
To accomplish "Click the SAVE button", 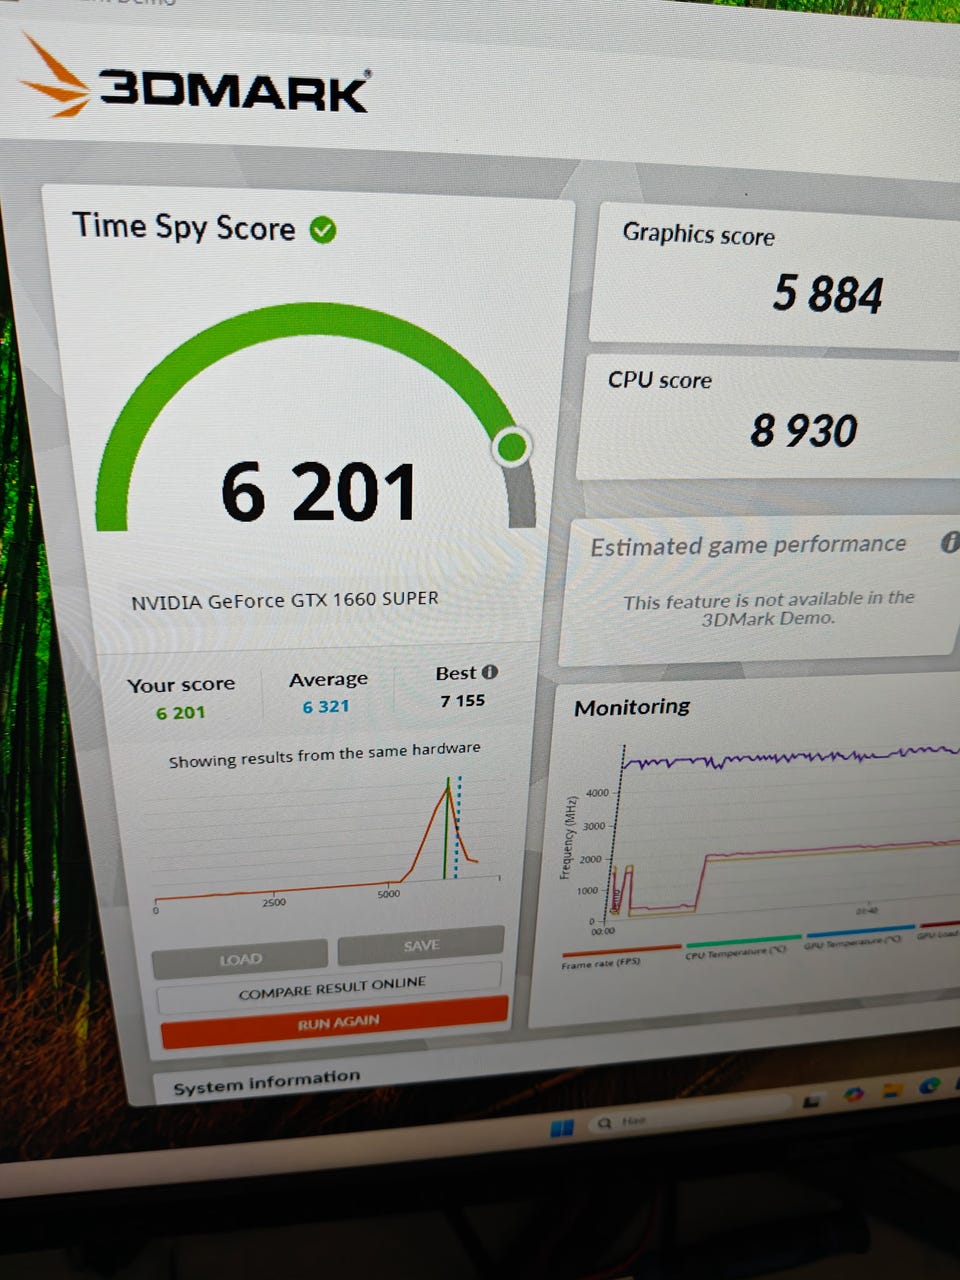I will [421, 945].
